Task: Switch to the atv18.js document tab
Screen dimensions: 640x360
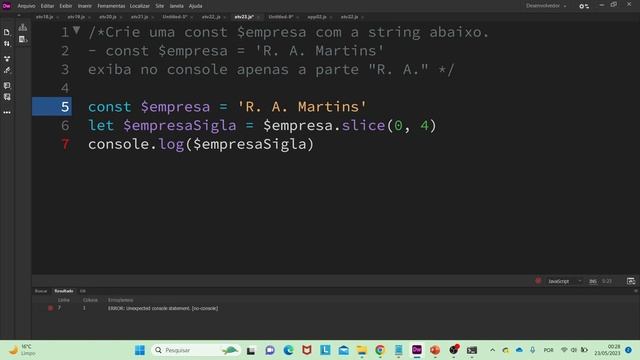Action: [44, 17]
